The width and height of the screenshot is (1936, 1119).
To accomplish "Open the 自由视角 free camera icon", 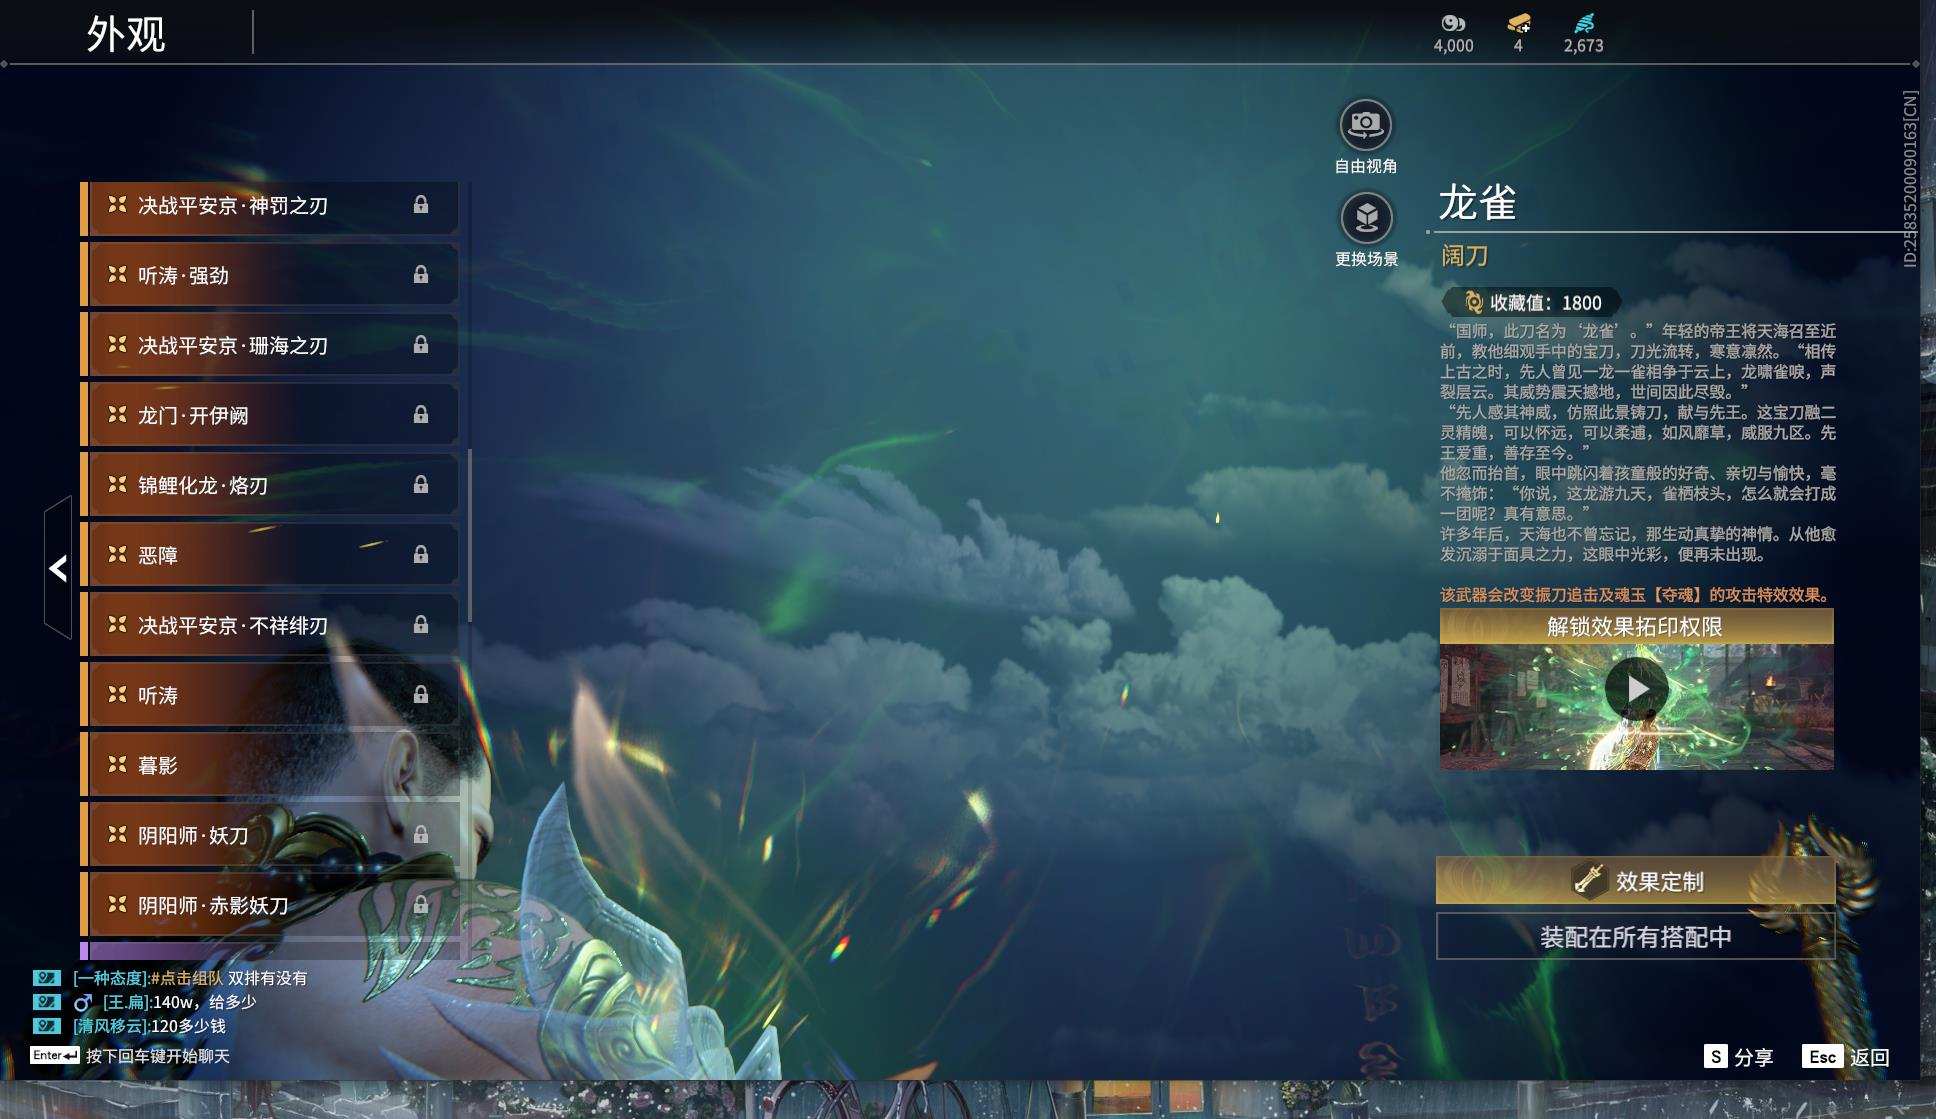I will point(1365,125).
